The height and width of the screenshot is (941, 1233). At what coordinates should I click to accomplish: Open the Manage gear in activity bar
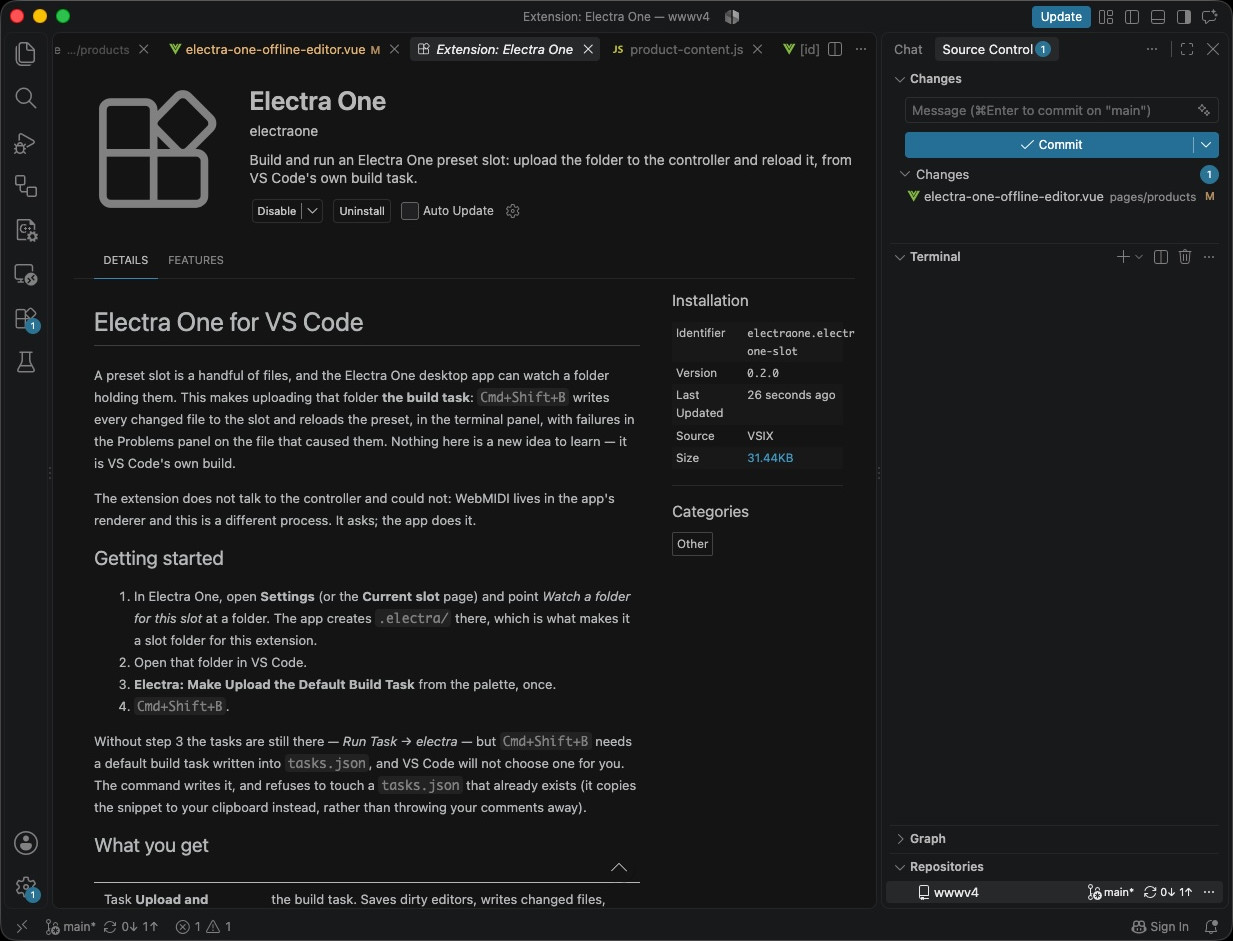[x=26, y=888]
